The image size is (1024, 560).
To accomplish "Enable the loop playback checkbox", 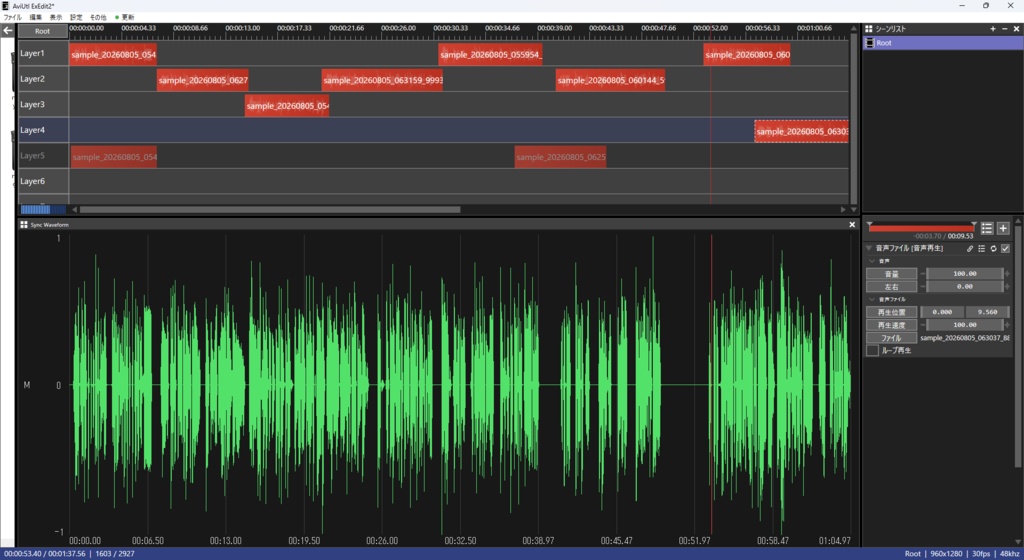I will pyautogui.click(x=872, y=350).
